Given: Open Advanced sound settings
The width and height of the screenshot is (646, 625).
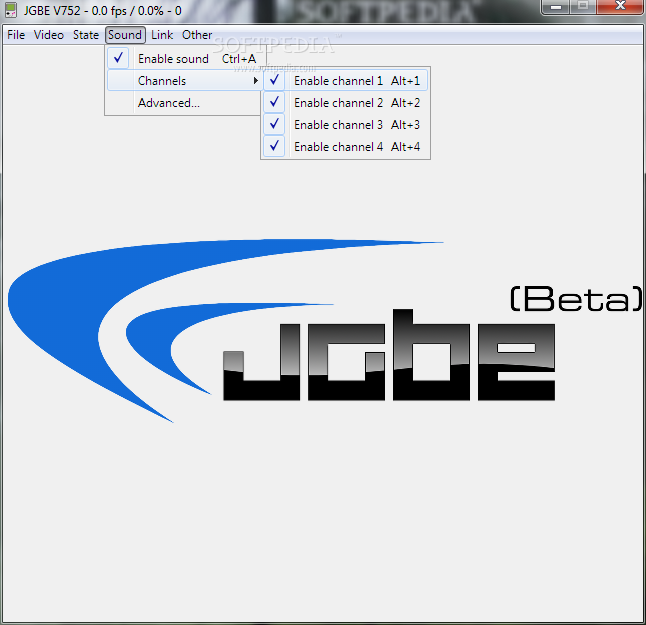Looking at the screenshot, I should tap(184, 103).
